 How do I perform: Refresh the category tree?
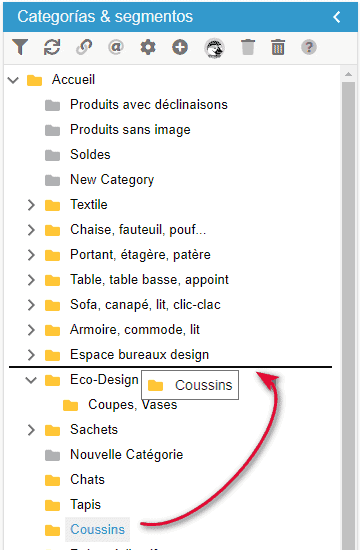coord(52,47)
